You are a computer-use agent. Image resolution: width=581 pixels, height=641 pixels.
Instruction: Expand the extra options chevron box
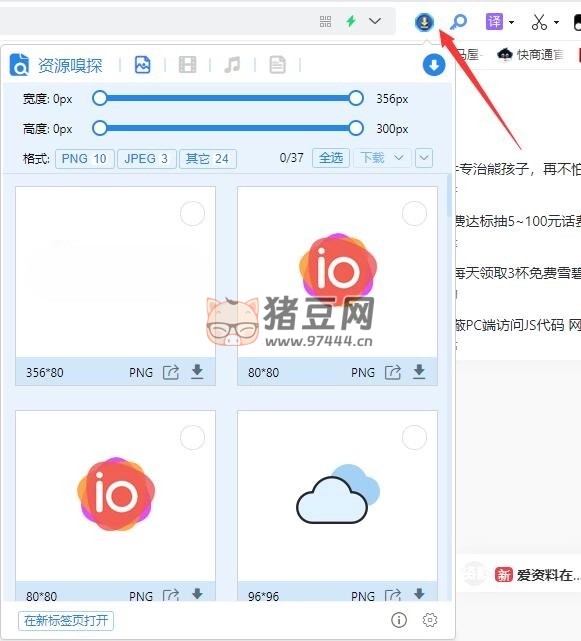point(424,158)
